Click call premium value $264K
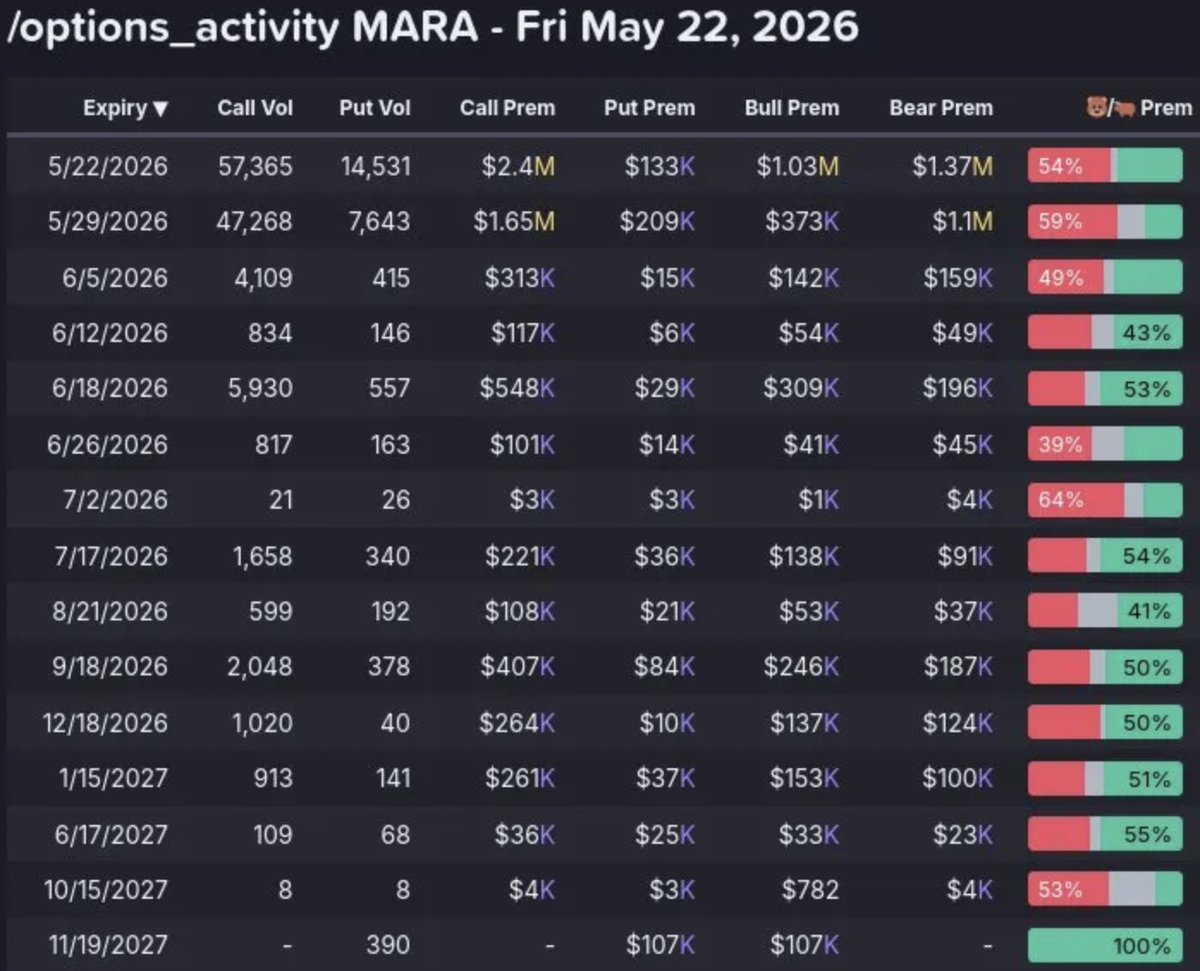 pos(518,722)
